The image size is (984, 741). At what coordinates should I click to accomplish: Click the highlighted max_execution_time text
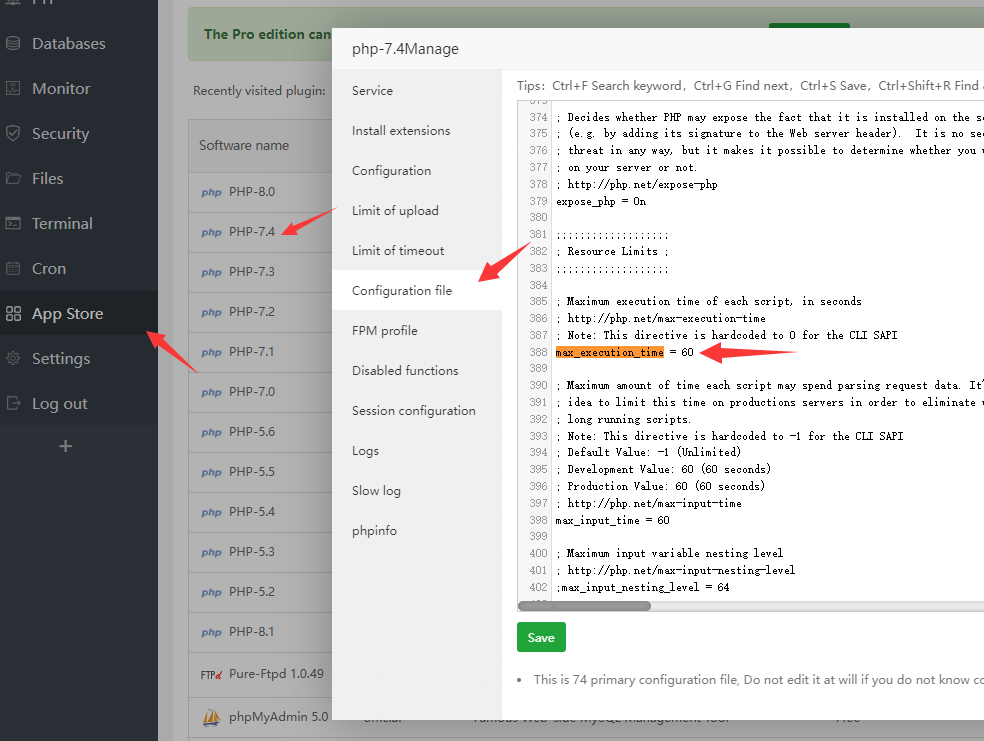click(609, 353)
